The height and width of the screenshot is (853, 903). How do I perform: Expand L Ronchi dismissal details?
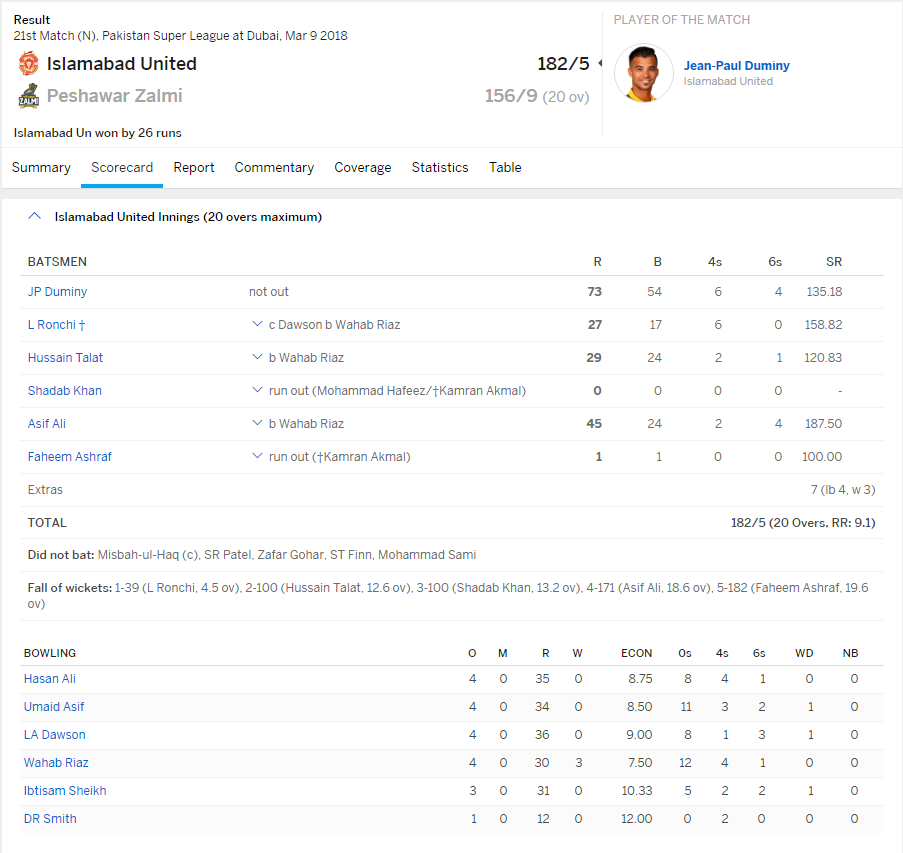pos(257,325)
